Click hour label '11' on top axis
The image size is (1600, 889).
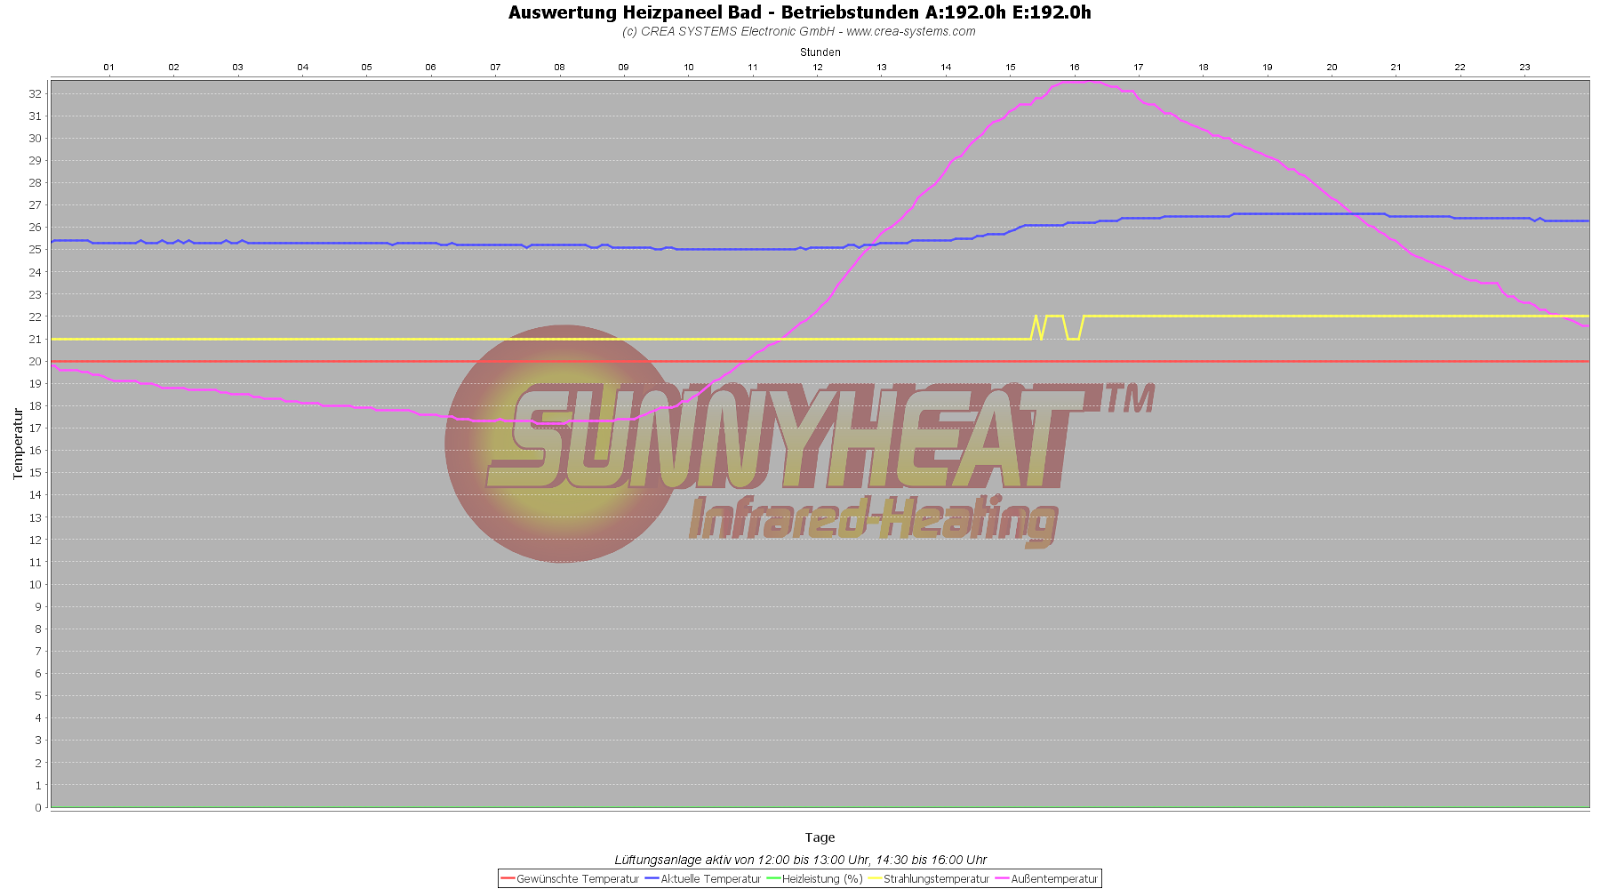(753, 67)
